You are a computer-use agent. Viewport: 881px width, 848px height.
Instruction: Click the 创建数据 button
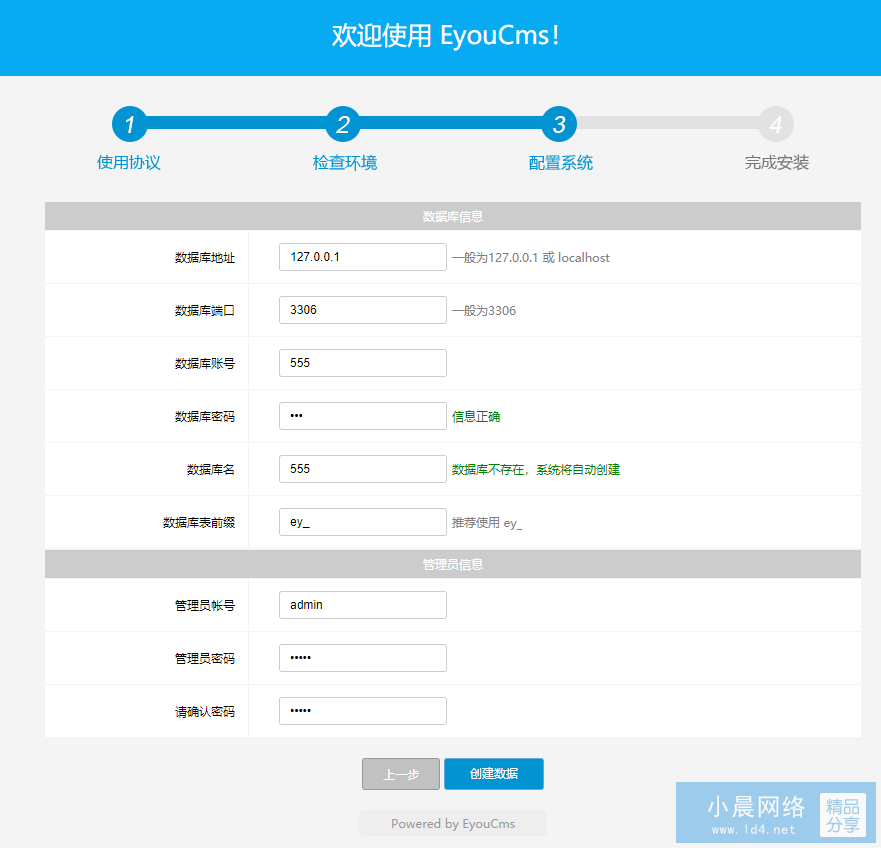(494, 774)
